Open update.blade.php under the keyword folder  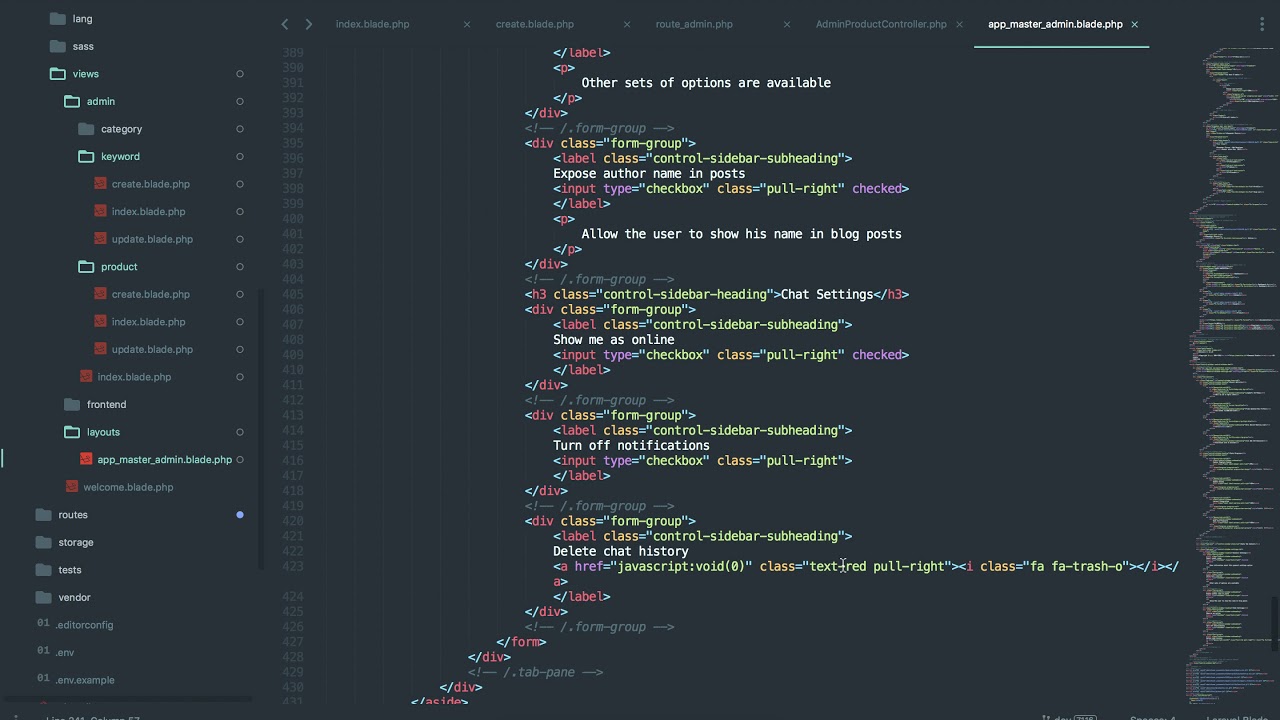pos(152,239)
